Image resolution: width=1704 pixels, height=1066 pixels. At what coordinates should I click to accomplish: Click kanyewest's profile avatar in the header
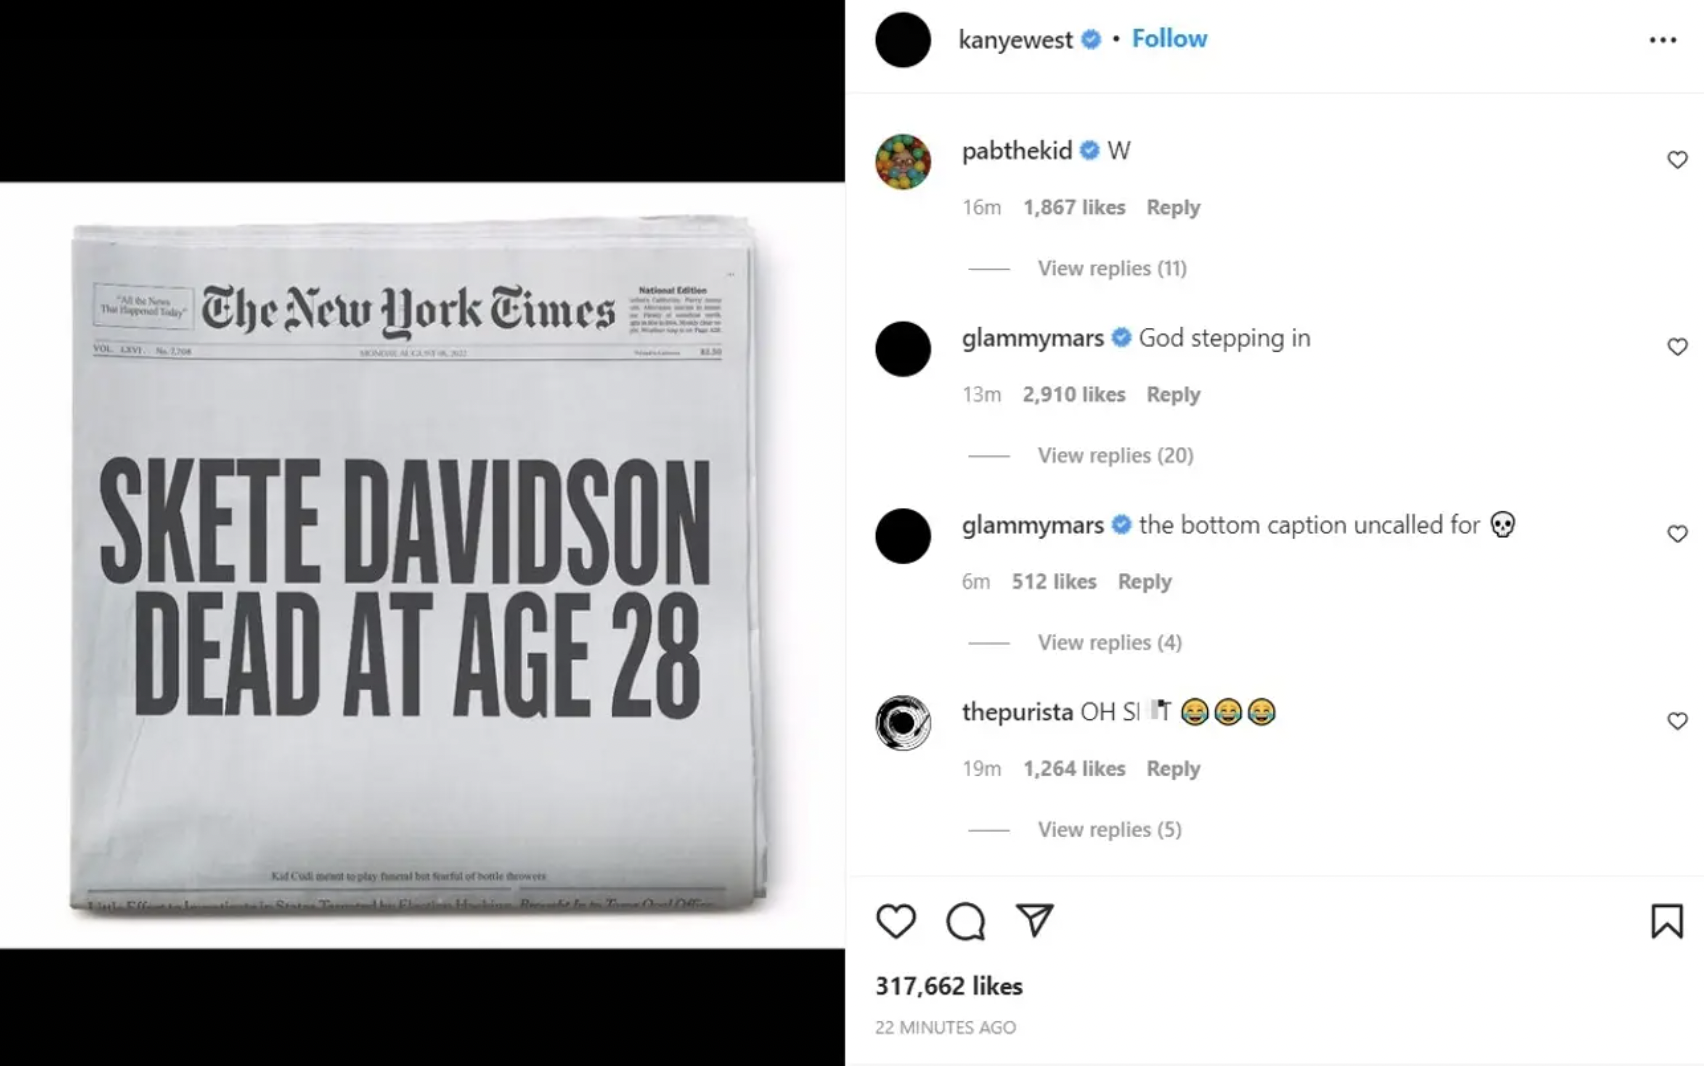(903, 40)
